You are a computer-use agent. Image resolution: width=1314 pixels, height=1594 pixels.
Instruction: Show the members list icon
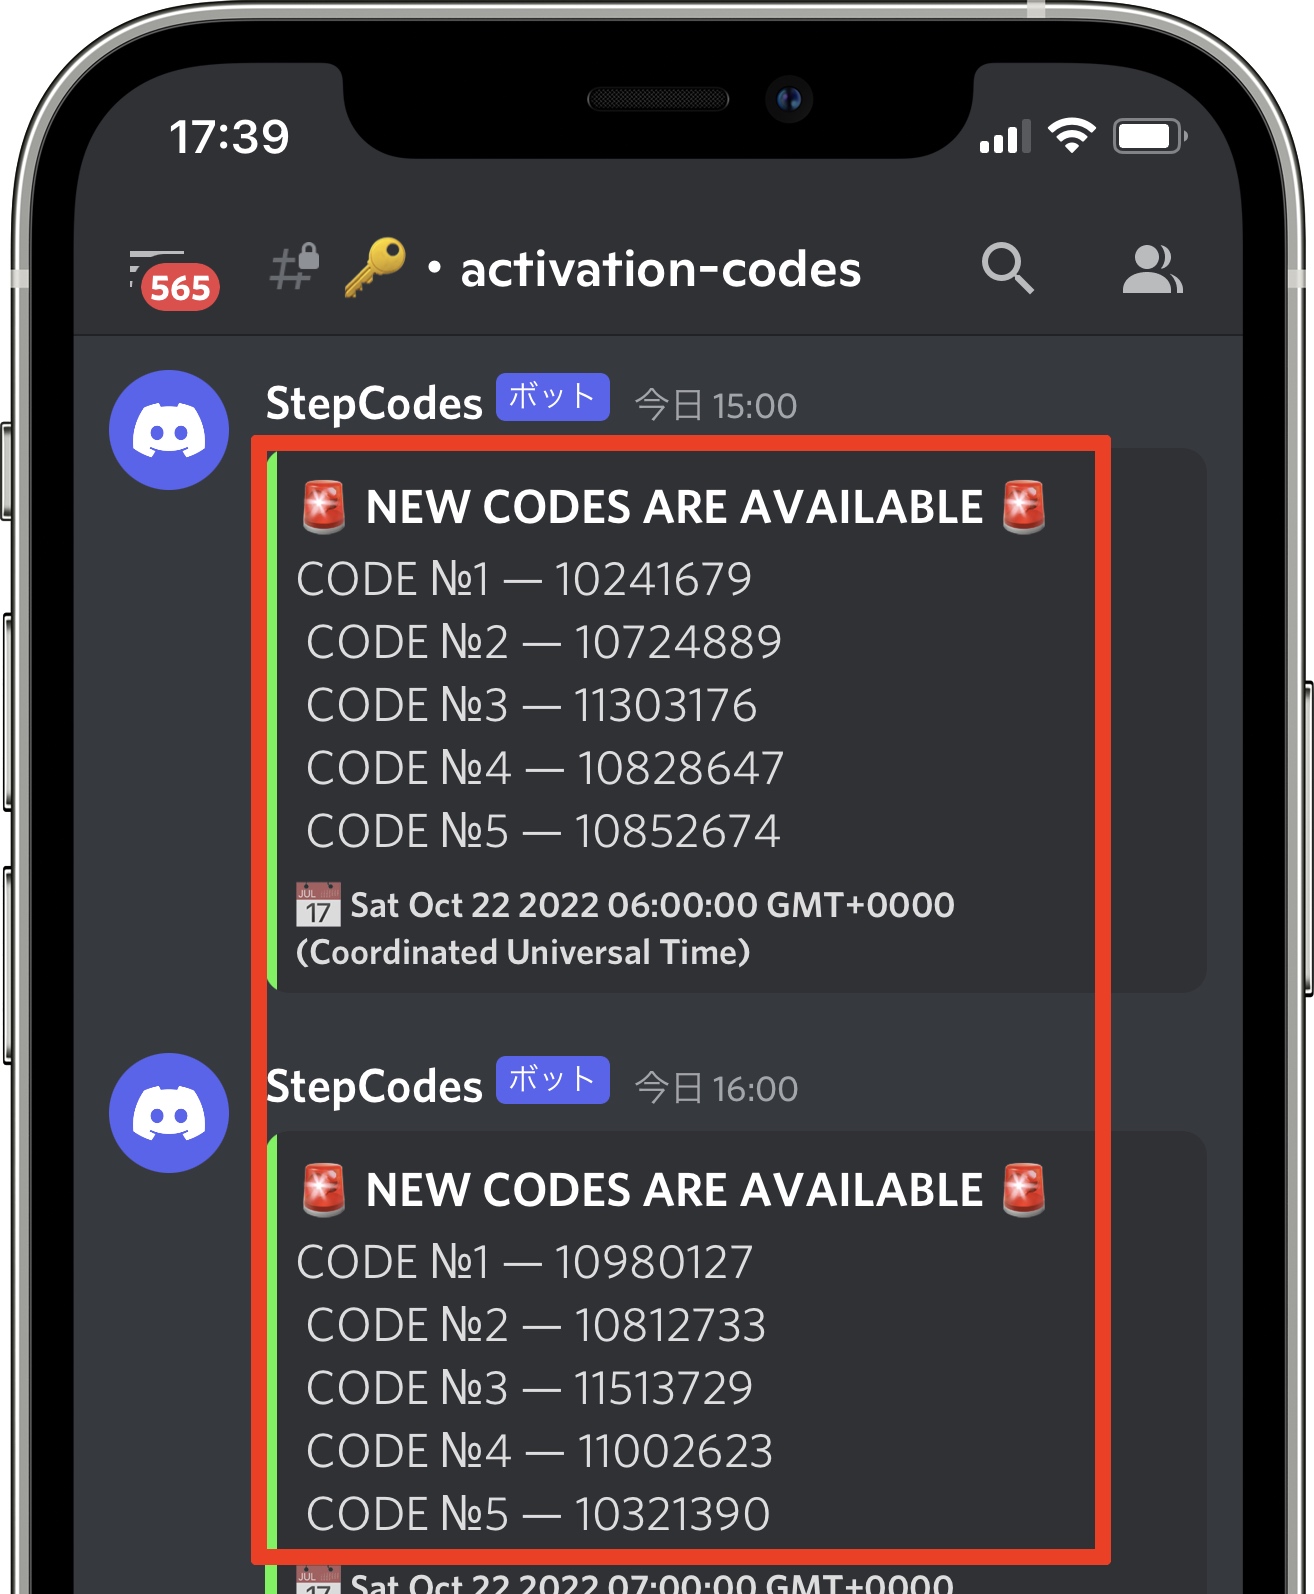[1152, 269]
